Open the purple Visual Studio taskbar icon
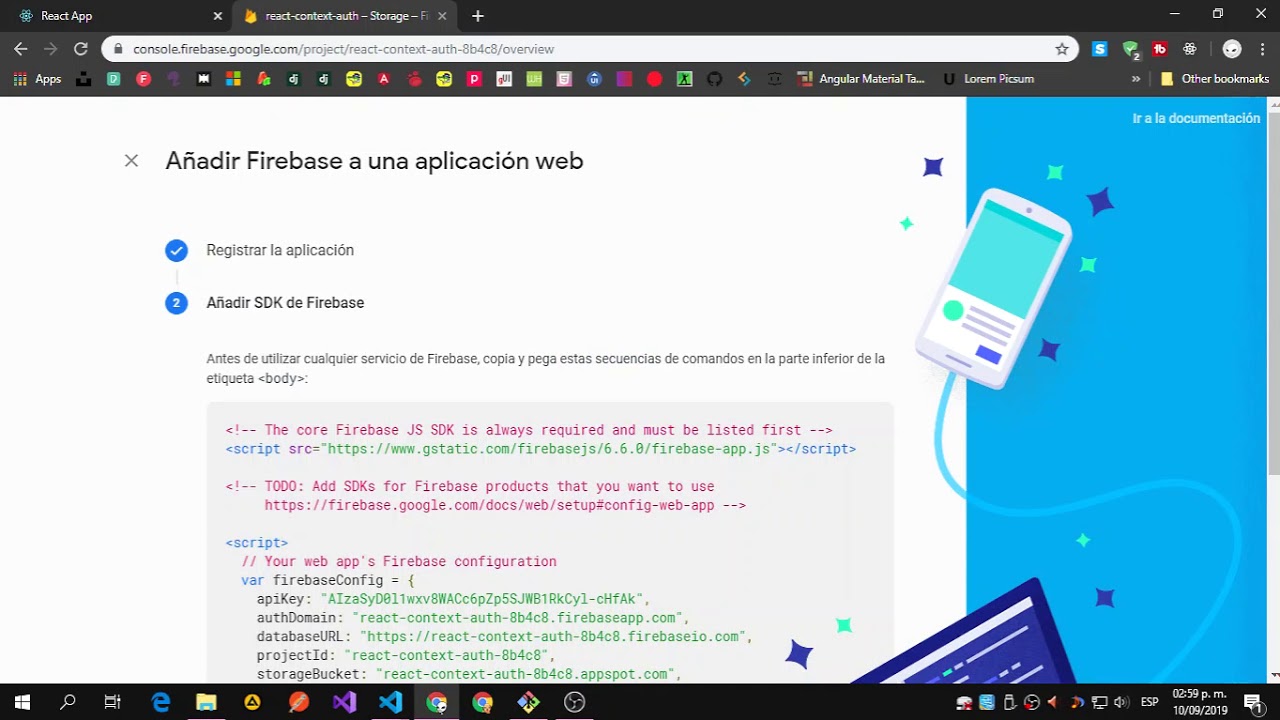This screenshot has height=720, width=1280. 344,702
